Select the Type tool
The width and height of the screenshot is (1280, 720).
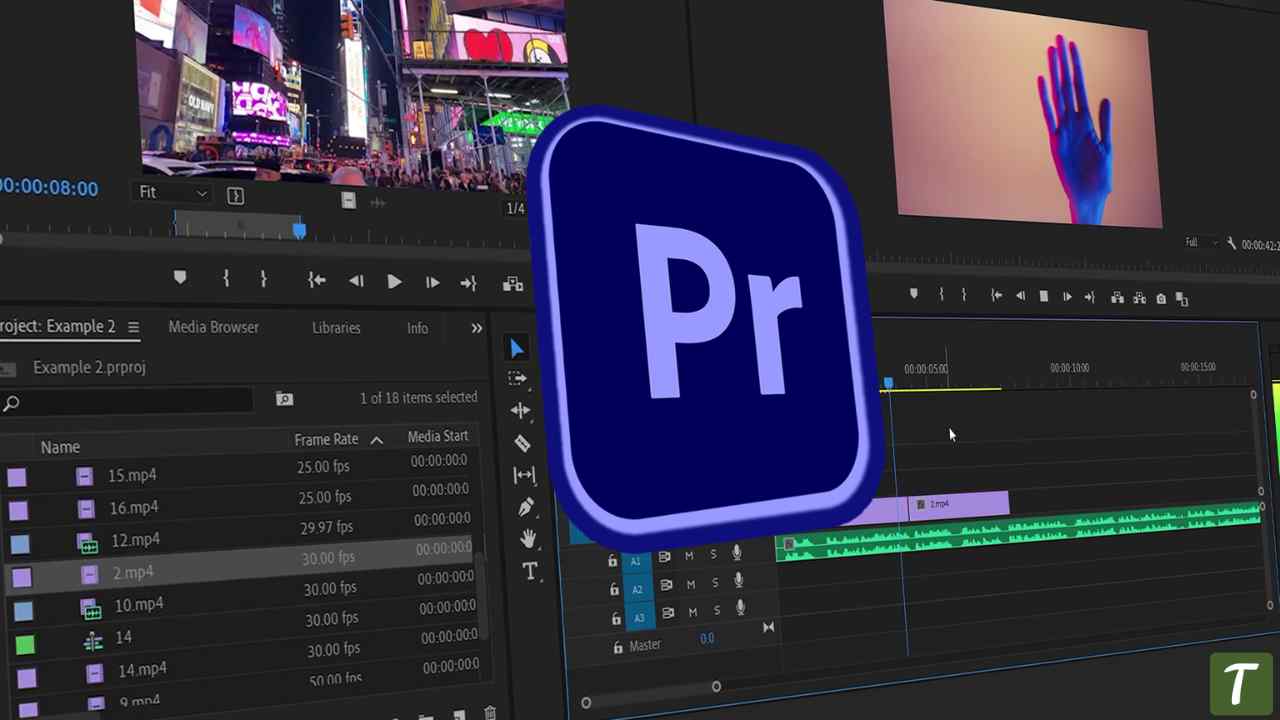530,572
